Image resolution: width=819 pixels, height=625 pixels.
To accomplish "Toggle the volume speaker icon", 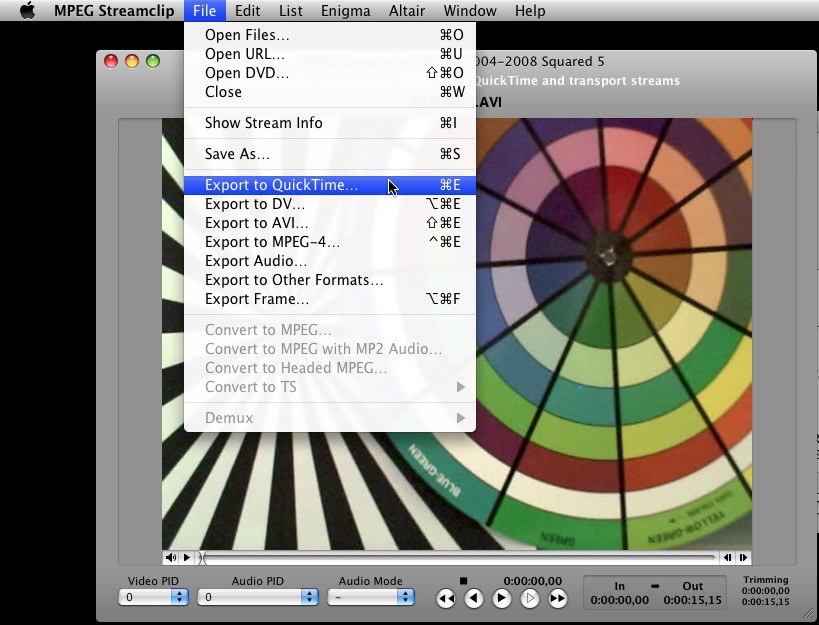I will coord(171,558).
